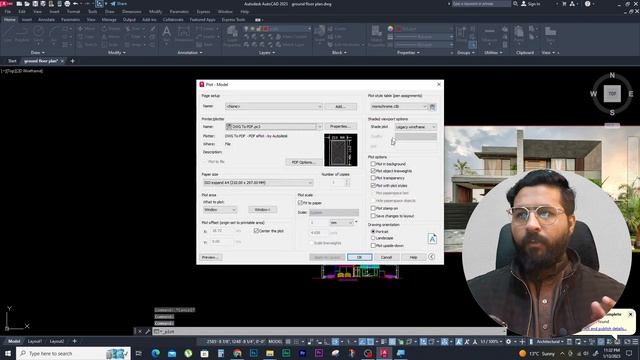Viewport: 640px width, 360px height.
Task: Click Cancel in the Plot dialog
Action: (x=386, y=257)
